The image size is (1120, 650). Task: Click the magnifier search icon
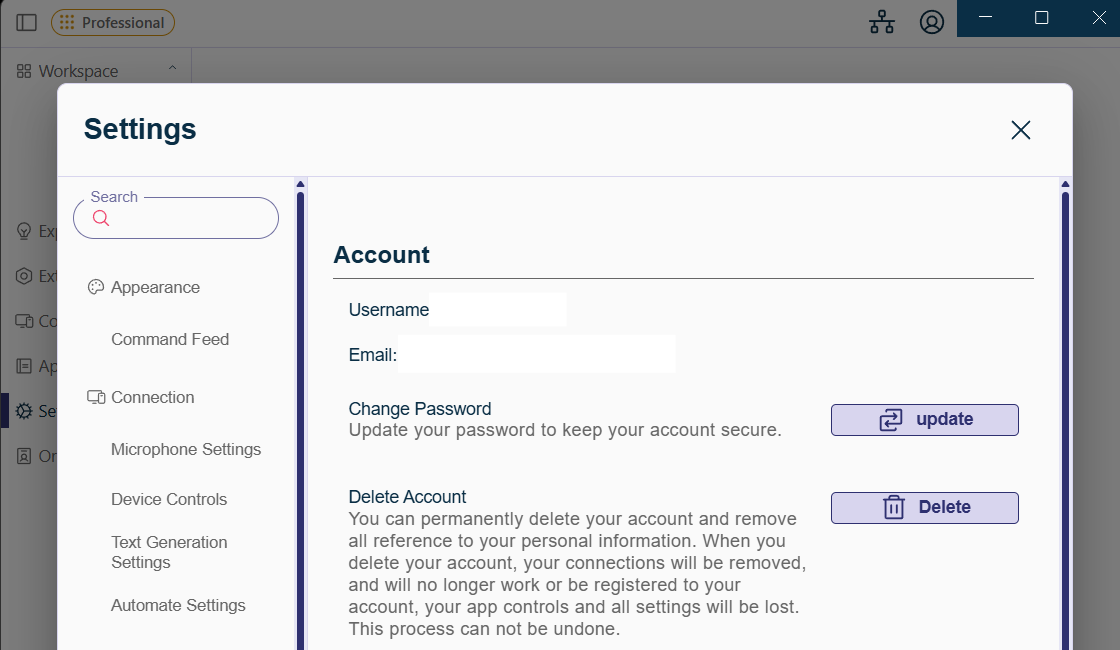pyautogui.click(x=101, y=219)
